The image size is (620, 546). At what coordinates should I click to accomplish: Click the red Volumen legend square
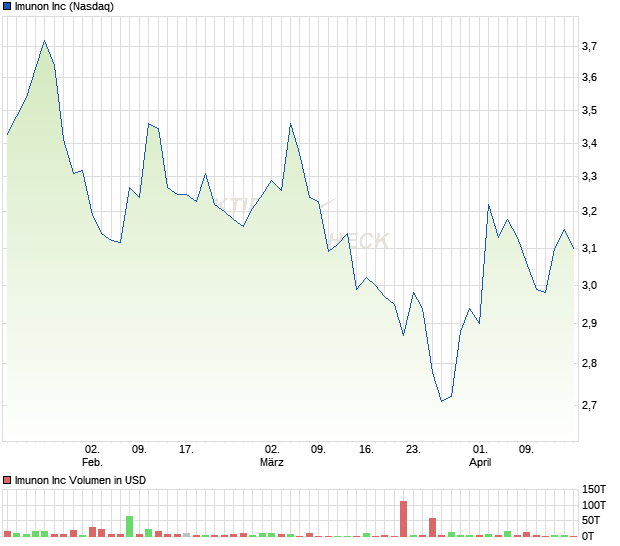point(6,480)
